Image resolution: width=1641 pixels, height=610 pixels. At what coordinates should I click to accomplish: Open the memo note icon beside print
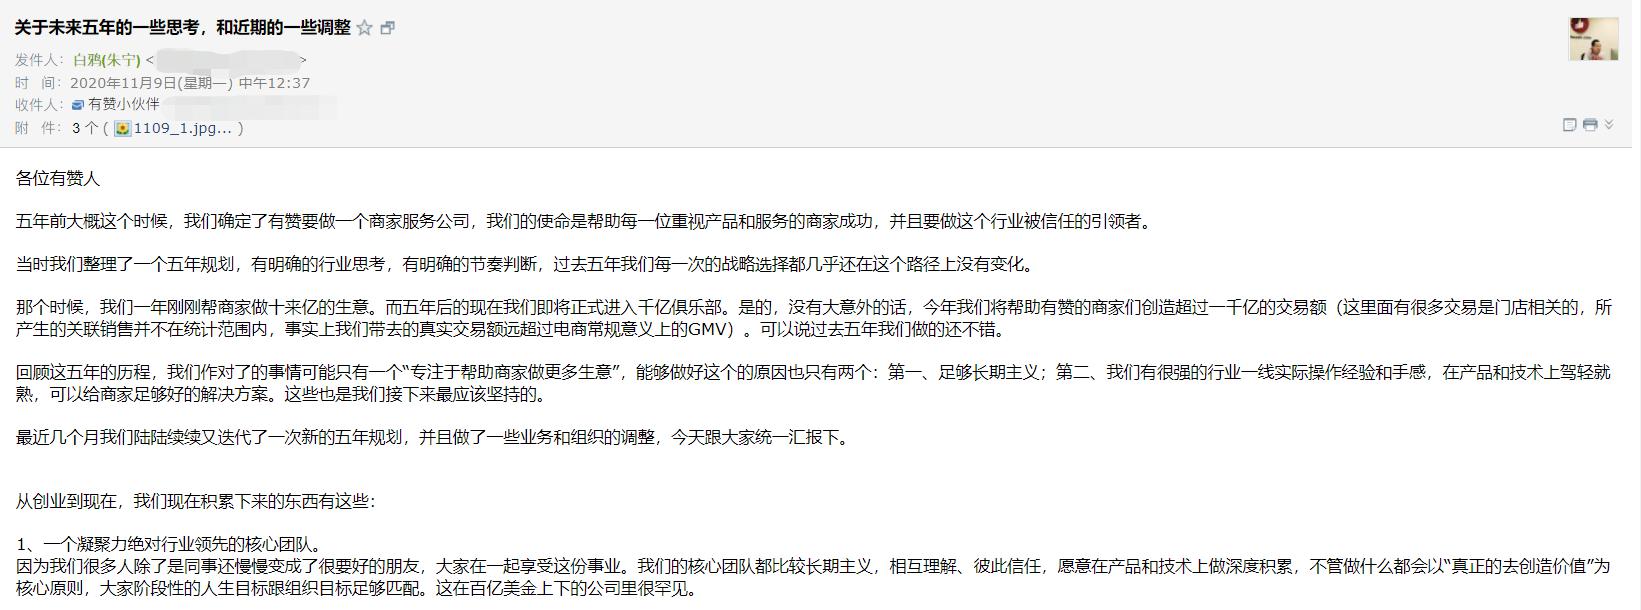pyautogui.click(x=1570, y=125)
